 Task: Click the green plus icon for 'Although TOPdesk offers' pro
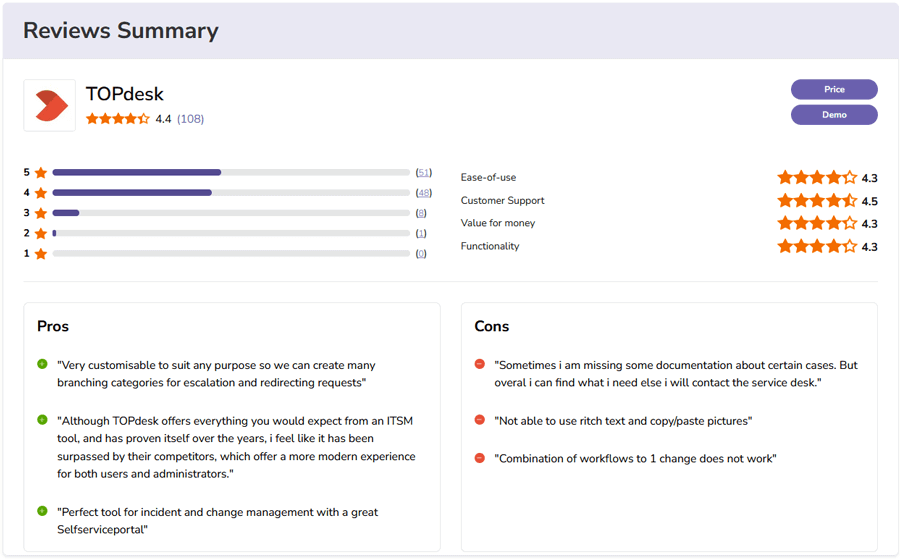click(42, 420)
